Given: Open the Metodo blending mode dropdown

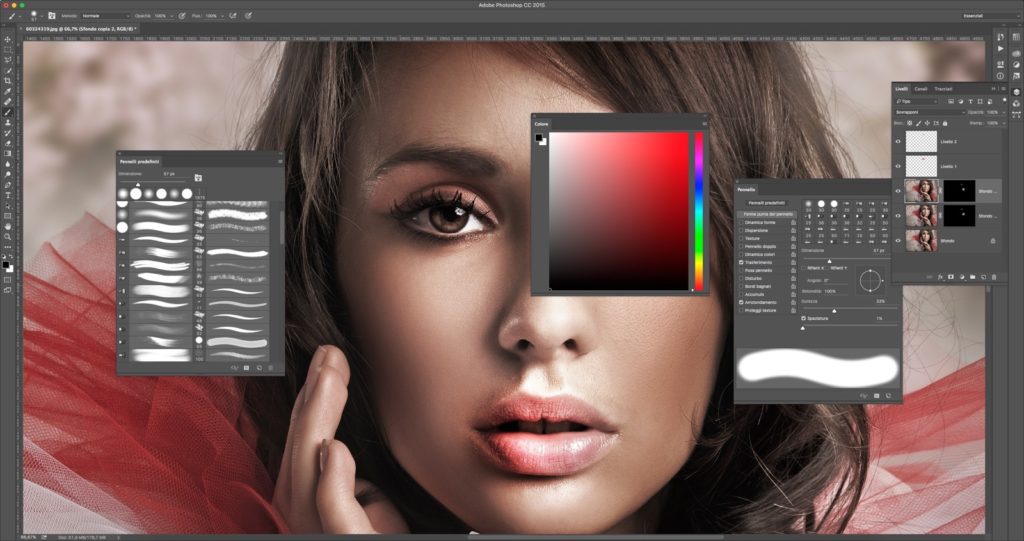Looking at the screenshot, I should pos(105,16).
